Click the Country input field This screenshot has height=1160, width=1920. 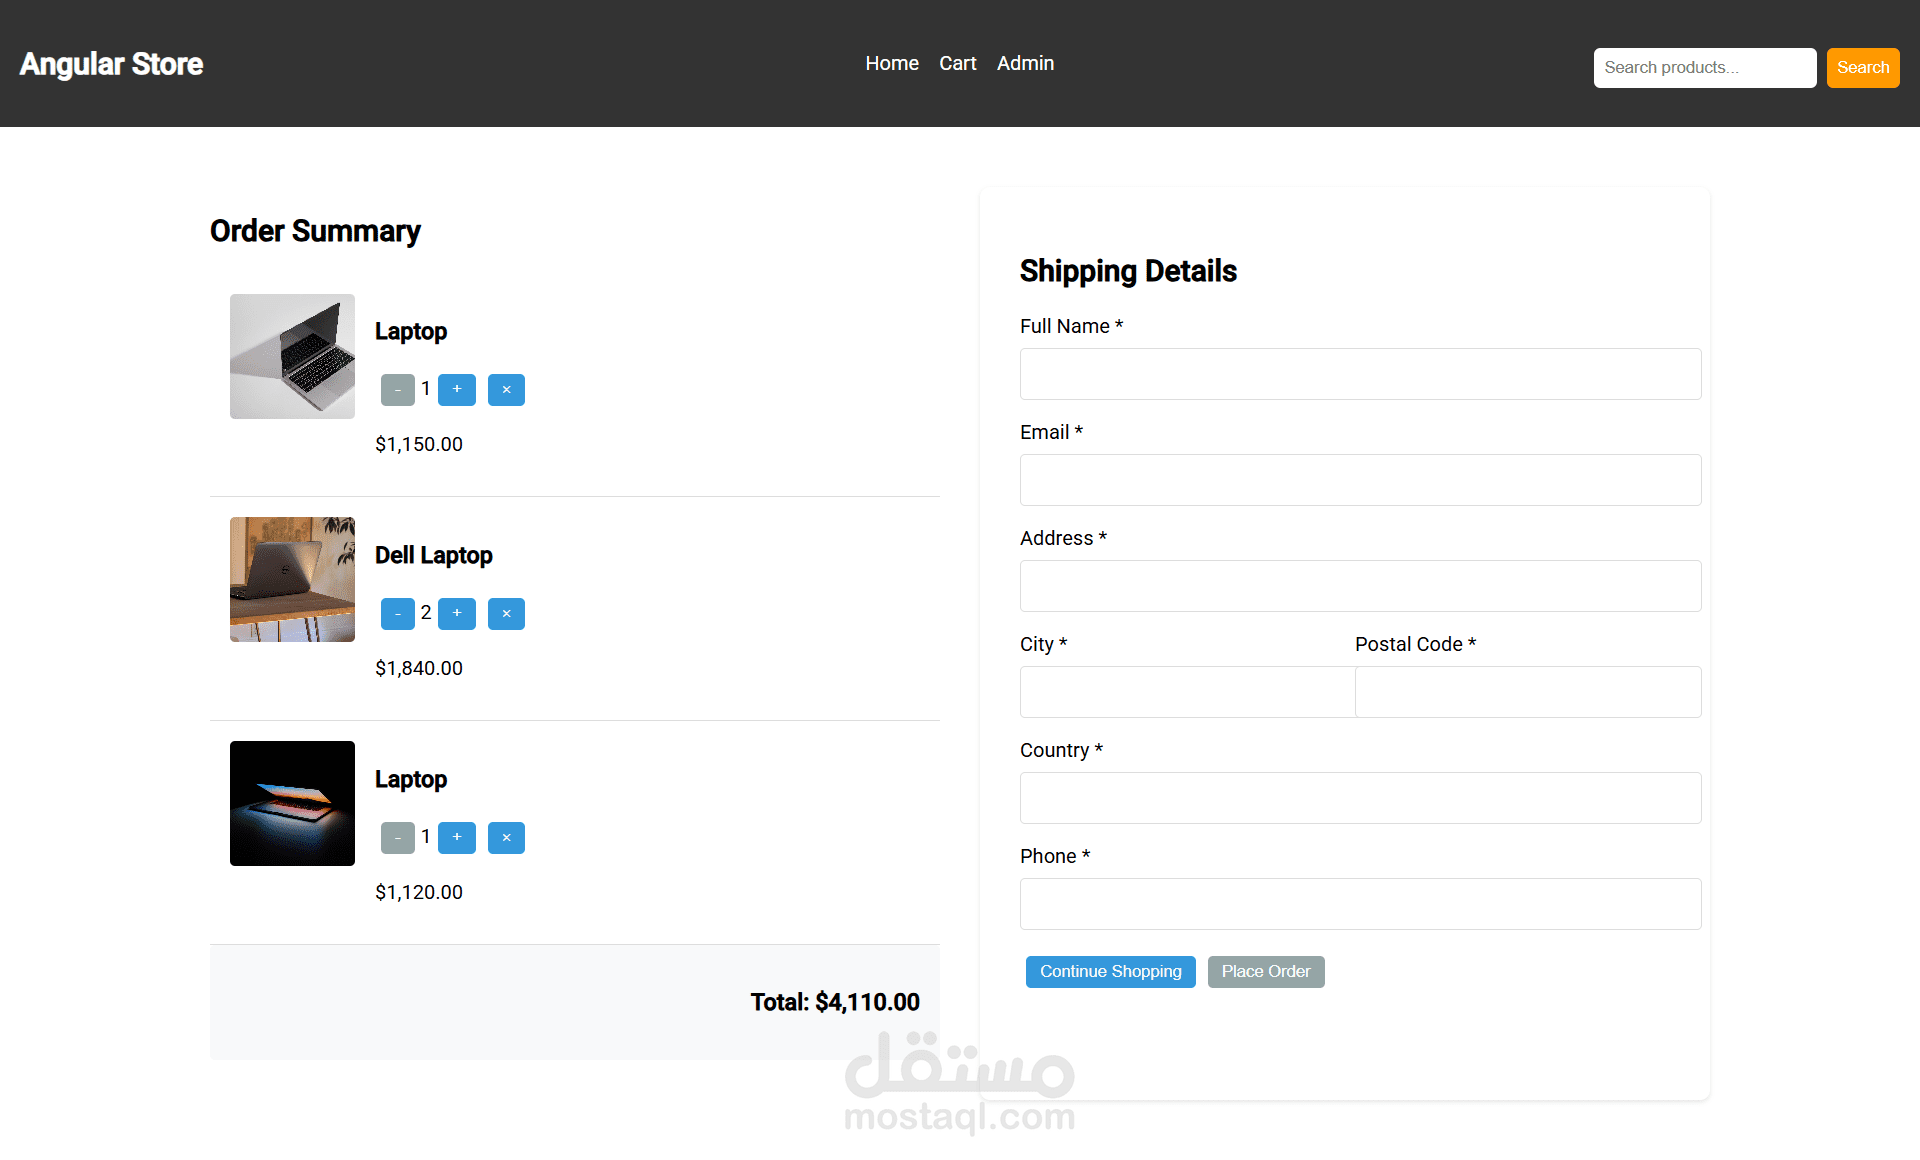[1360, 798]
